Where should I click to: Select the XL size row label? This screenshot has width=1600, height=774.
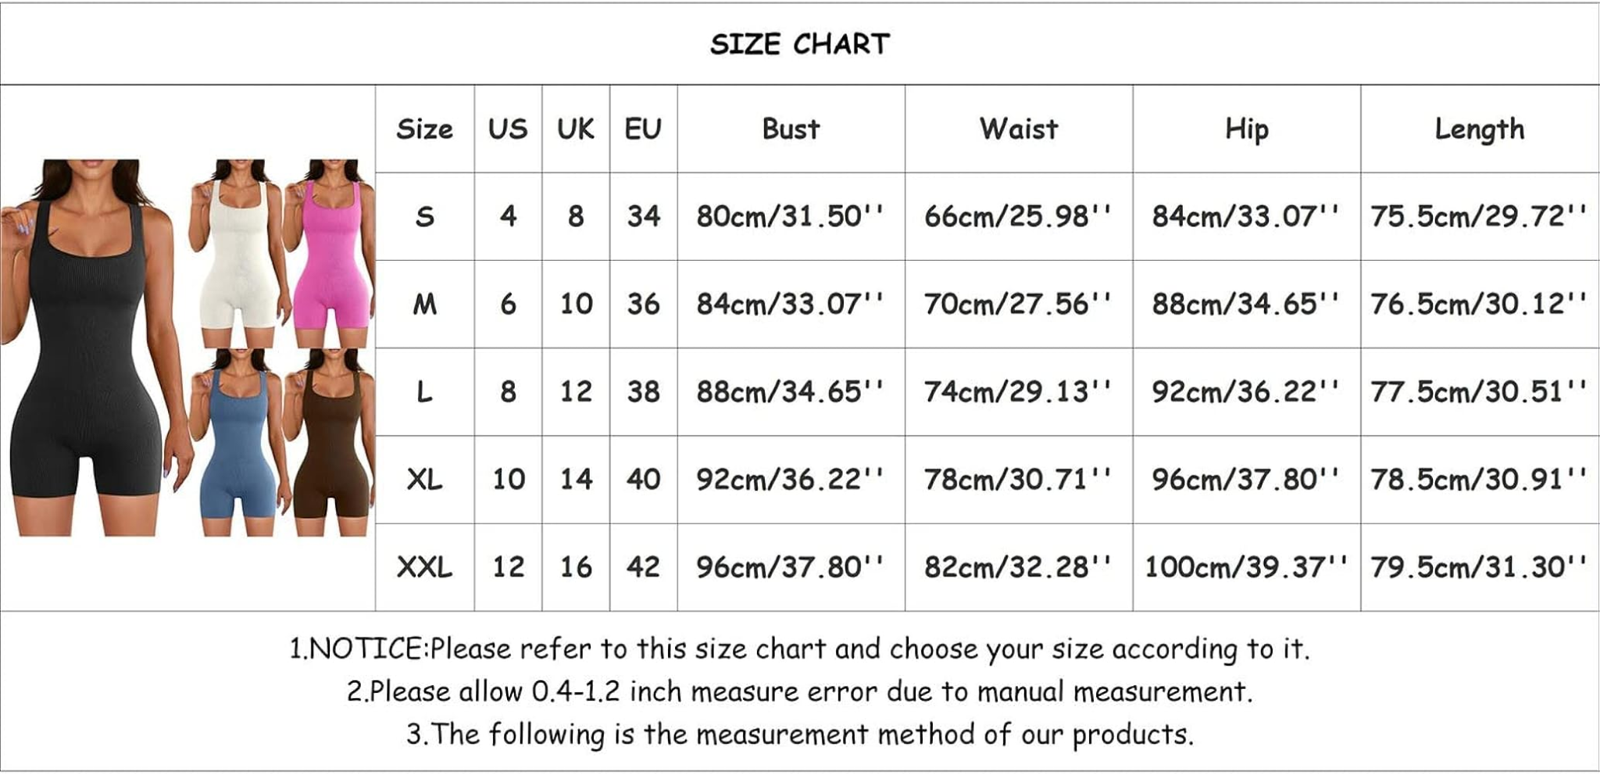424,479
